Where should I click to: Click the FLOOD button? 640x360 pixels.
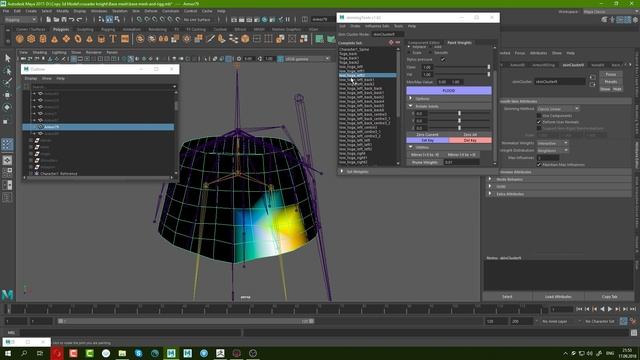click(x=449, y=91)
